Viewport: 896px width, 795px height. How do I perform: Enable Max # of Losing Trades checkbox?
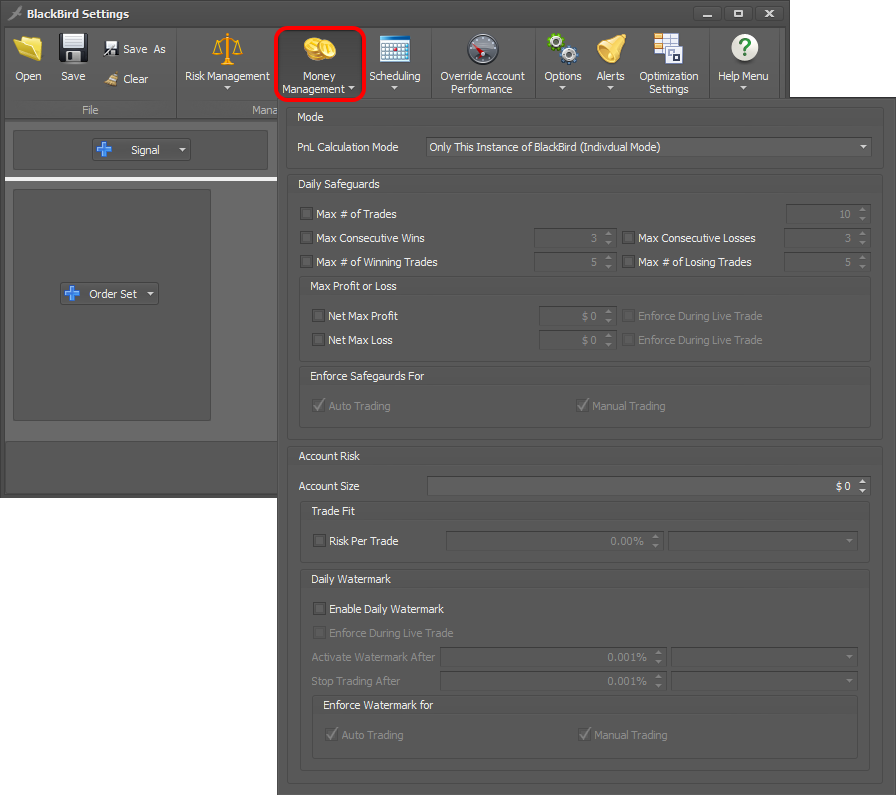coord(629,262)
